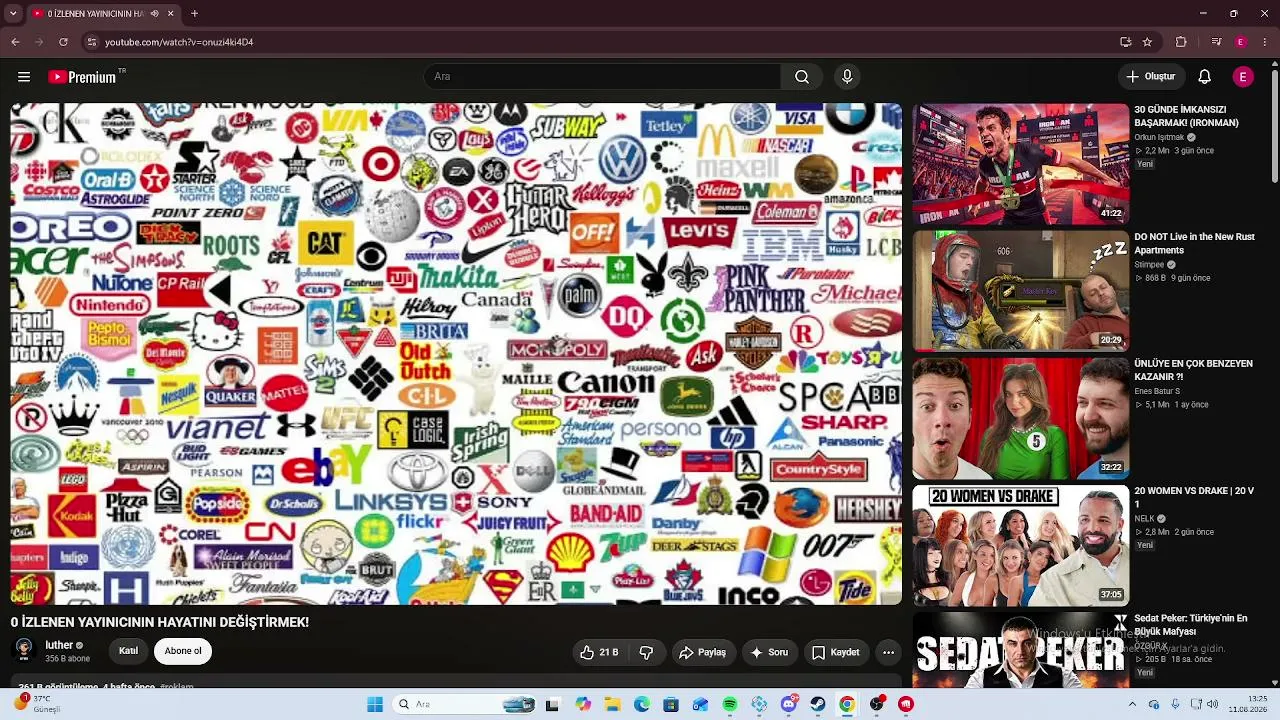Bookmark this page with the star
The height and width of the screenshot is (720, 1280).
pyautogui.click(x=1147, y=42)
